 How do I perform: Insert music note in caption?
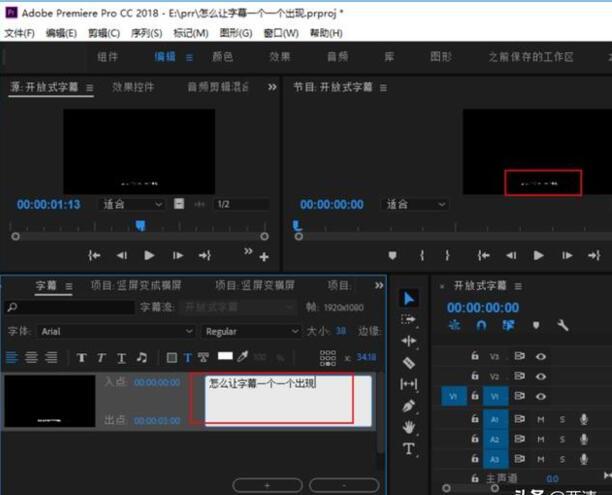pos(142,357)
